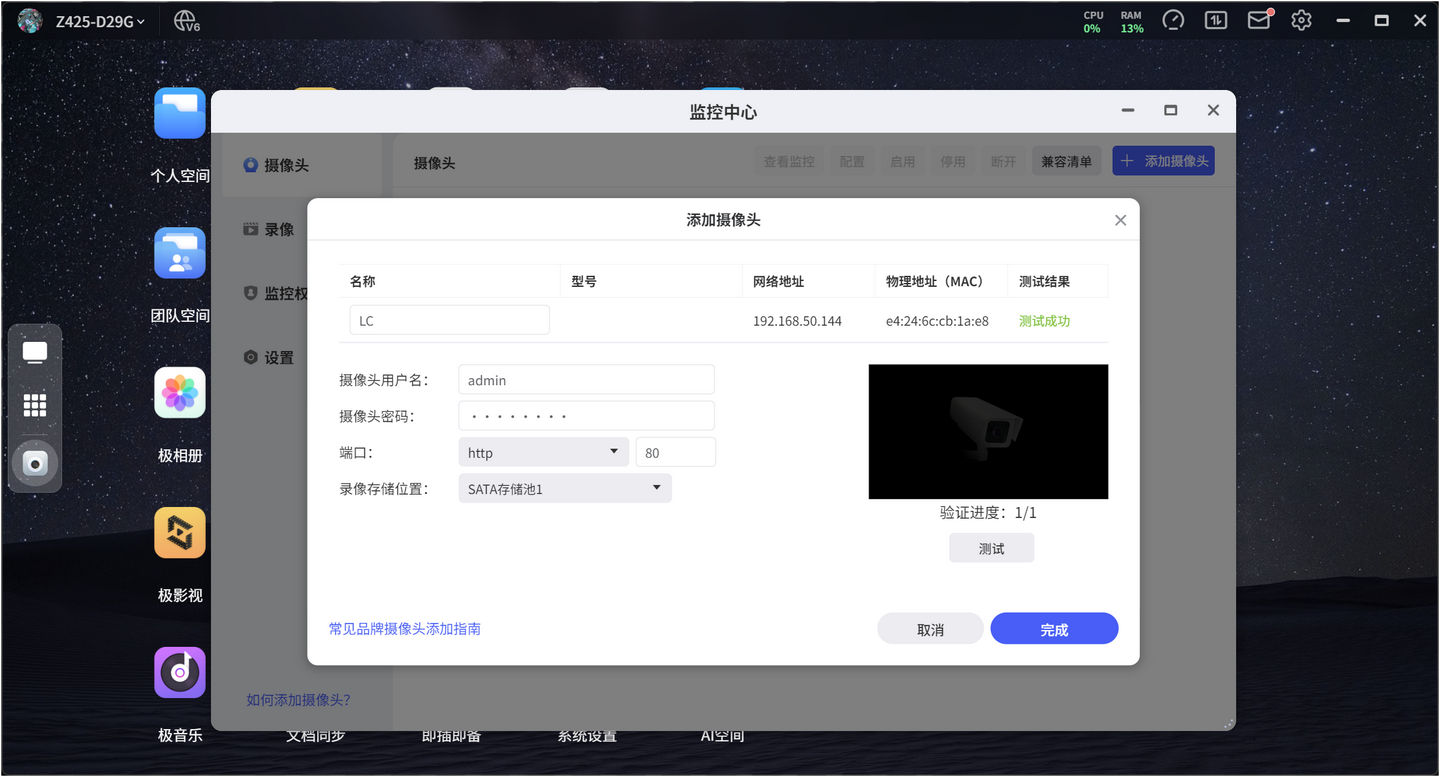1440x777 pixels.
Task: Open the performance gauge icon in top bar
Action: pyautogui.click(x=1173, y=20)
